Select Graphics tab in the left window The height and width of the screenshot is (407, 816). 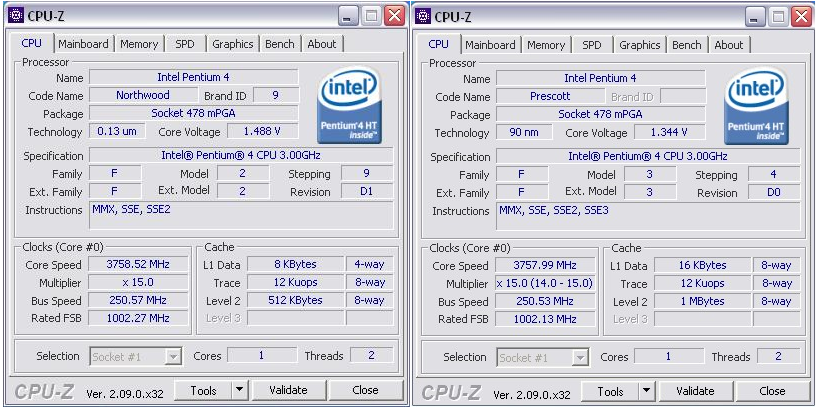pos(233,44)
